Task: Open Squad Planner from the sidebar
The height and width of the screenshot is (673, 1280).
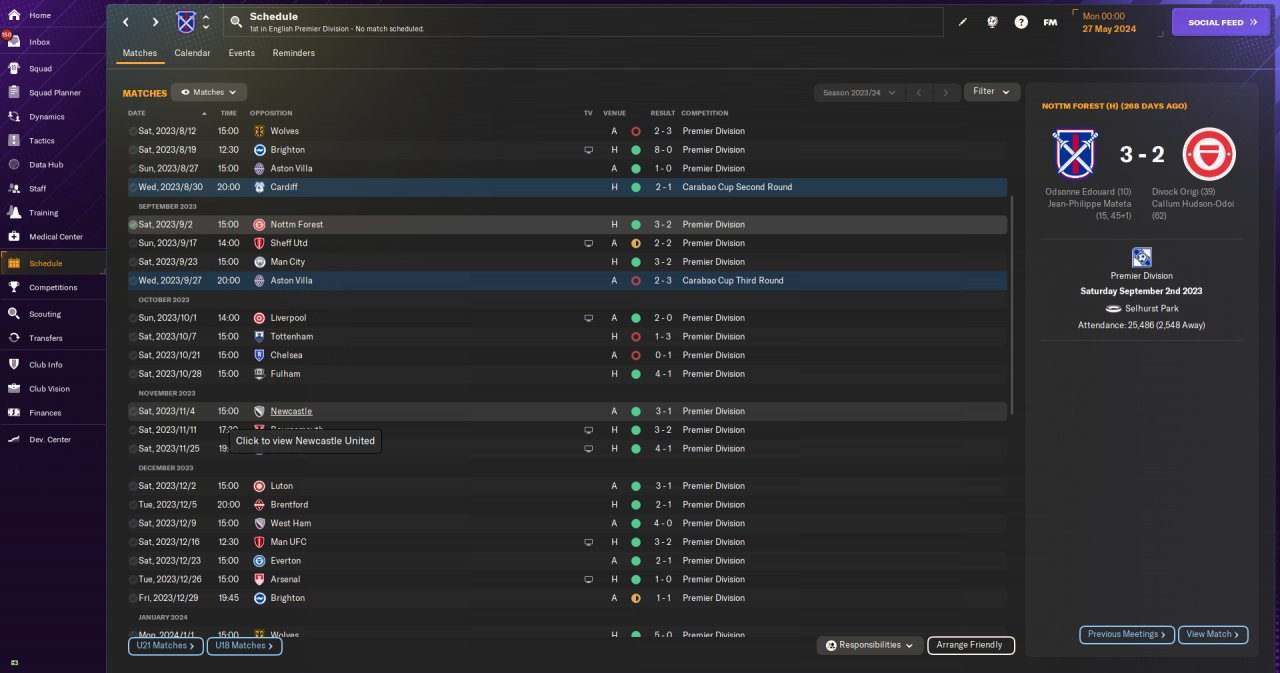Action: point(54,93)
